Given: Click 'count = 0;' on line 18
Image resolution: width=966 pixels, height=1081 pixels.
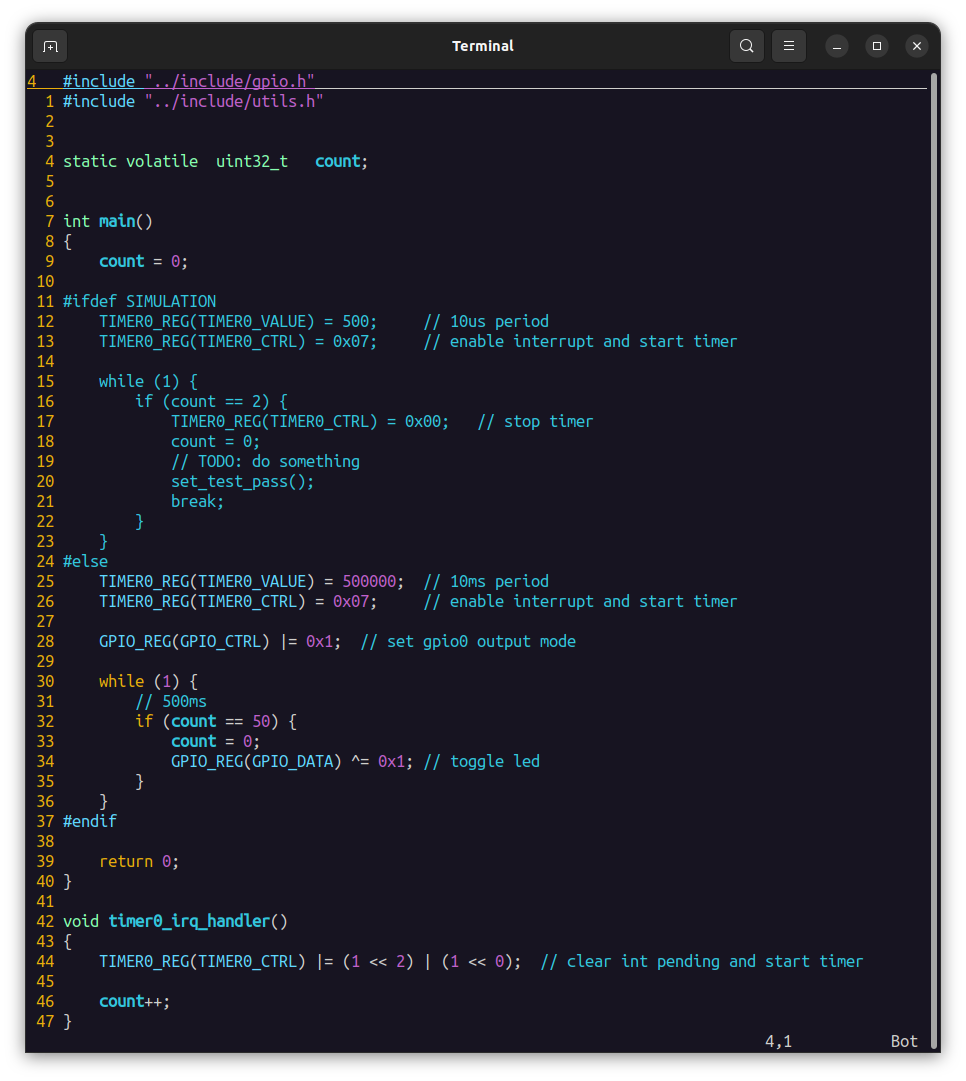Looking at the screenshot, I should coord(216,441).
